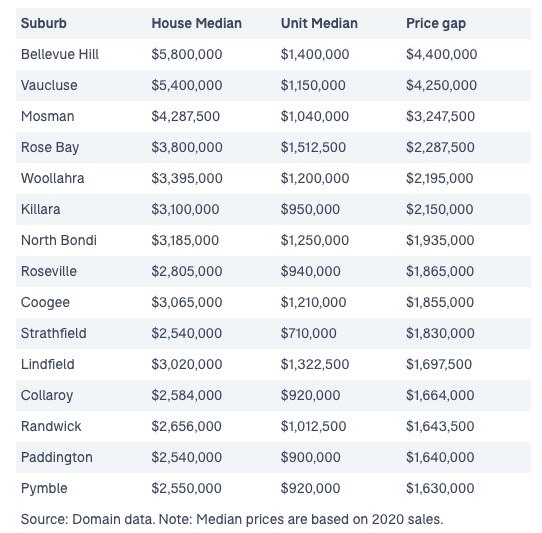Select Paddington unit median $900,000
The image size is (542, 533).
coord(310,457)
